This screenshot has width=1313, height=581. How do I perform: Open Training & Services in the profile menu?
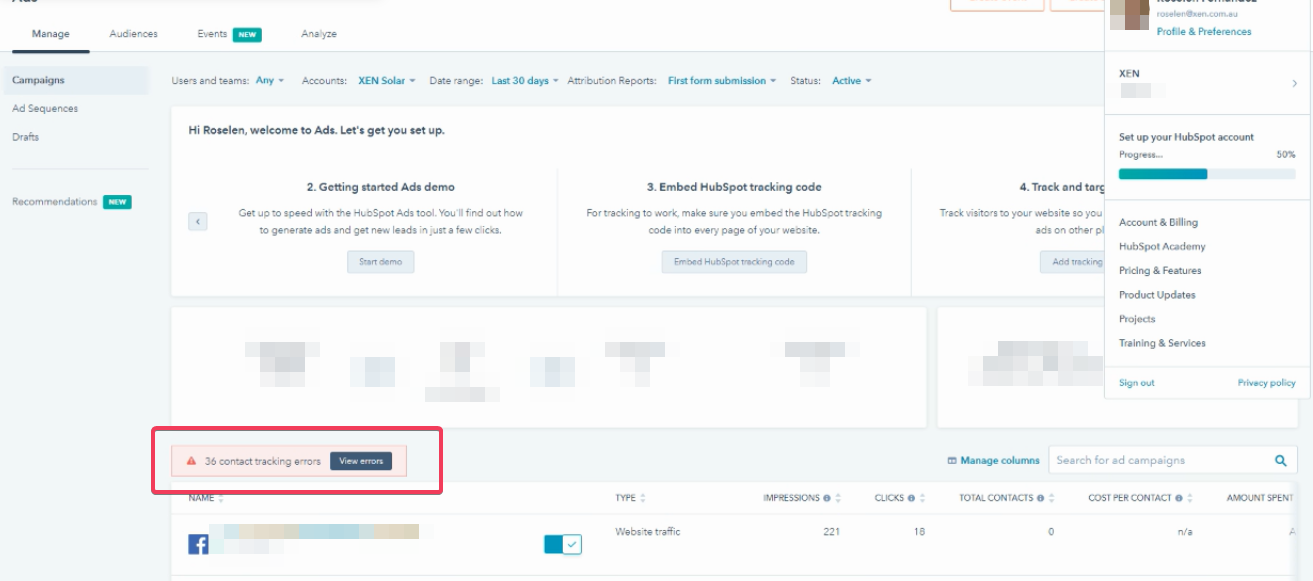(x=1162, y=343)
